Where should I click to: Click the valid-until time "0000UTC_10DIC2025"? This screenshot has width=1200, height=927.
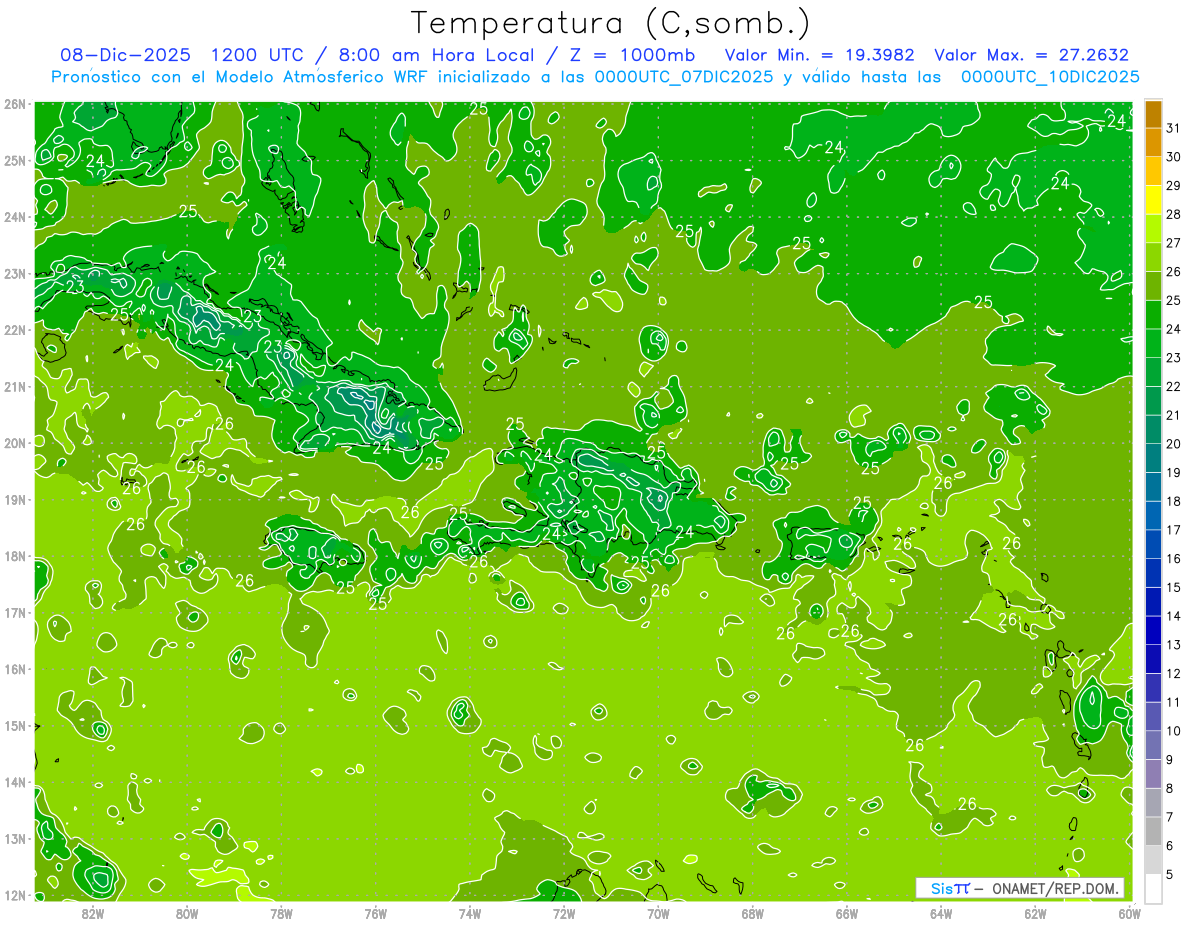coord(1050,77)
